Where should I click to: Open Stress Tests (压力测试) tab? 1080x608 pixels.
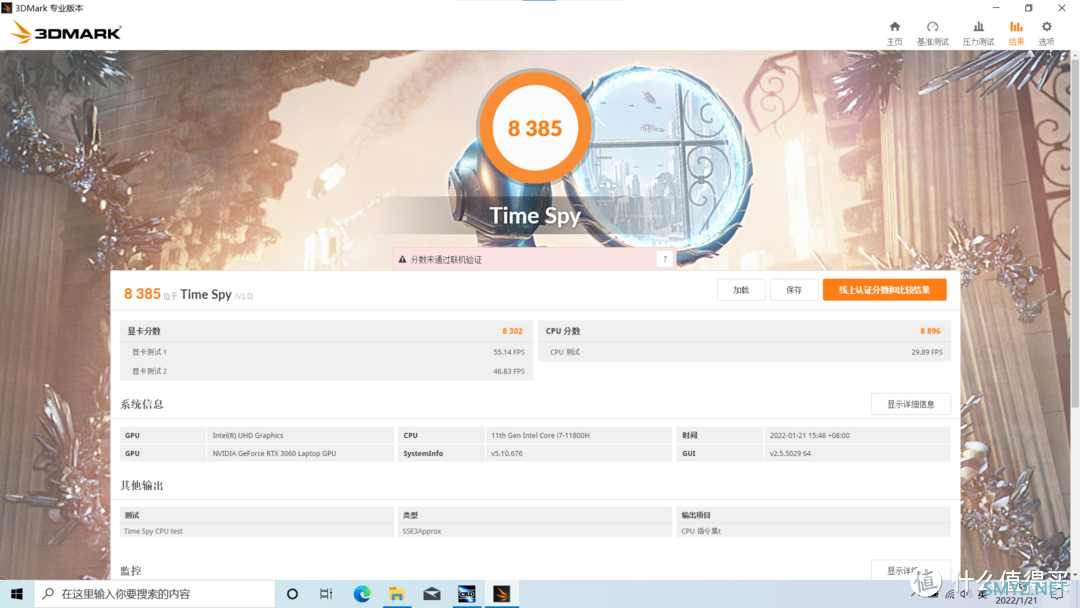point(978,32)
